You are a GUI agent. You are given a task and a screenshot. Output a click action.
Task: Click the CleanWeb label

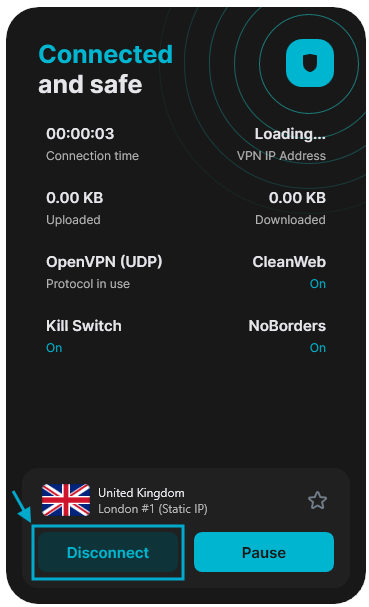point(289,262)
